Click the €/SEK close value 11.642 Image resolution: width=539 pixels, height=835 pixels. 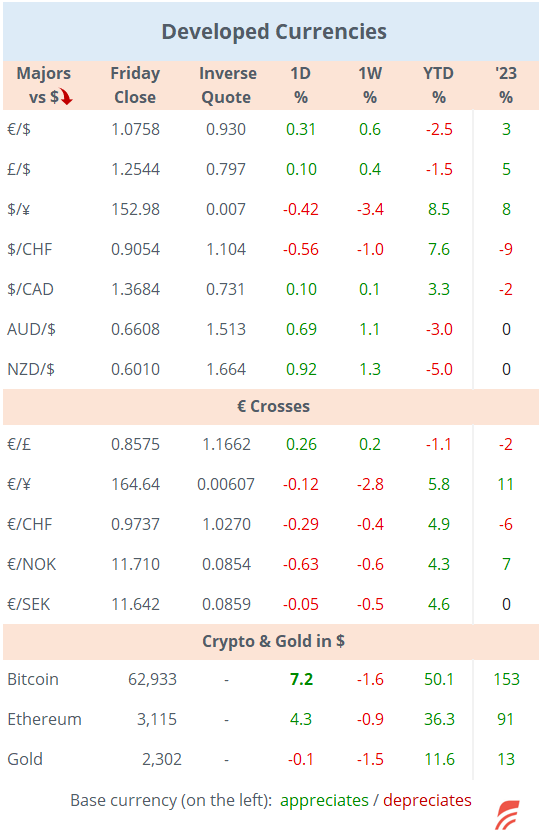[135, 604]
